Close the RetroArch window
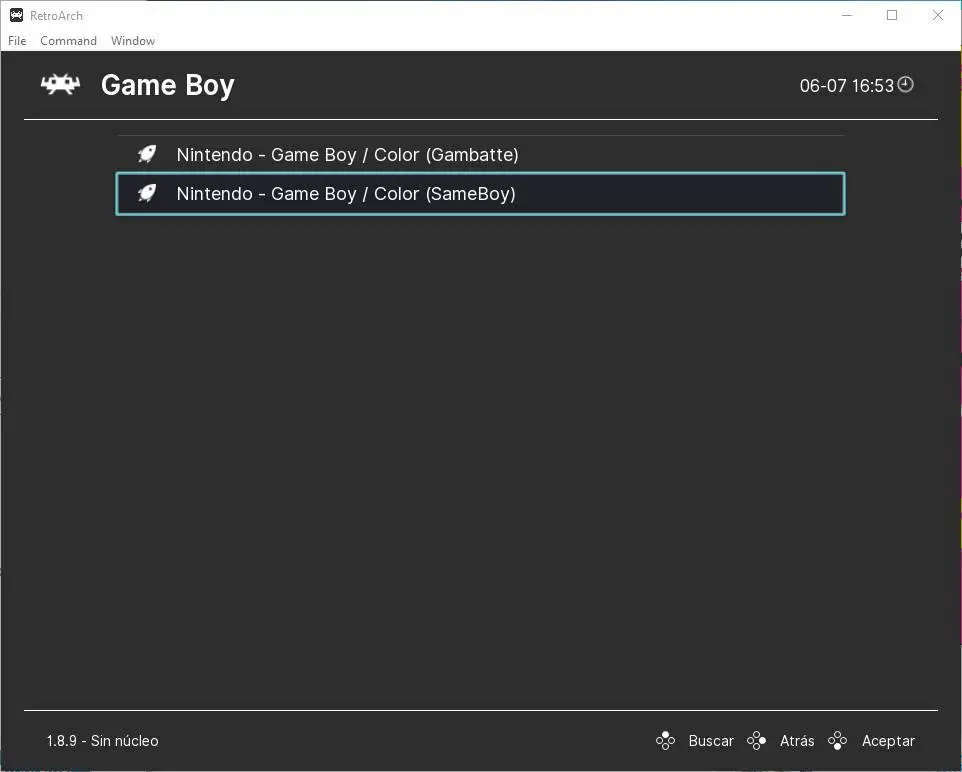 tap(937, 15)
